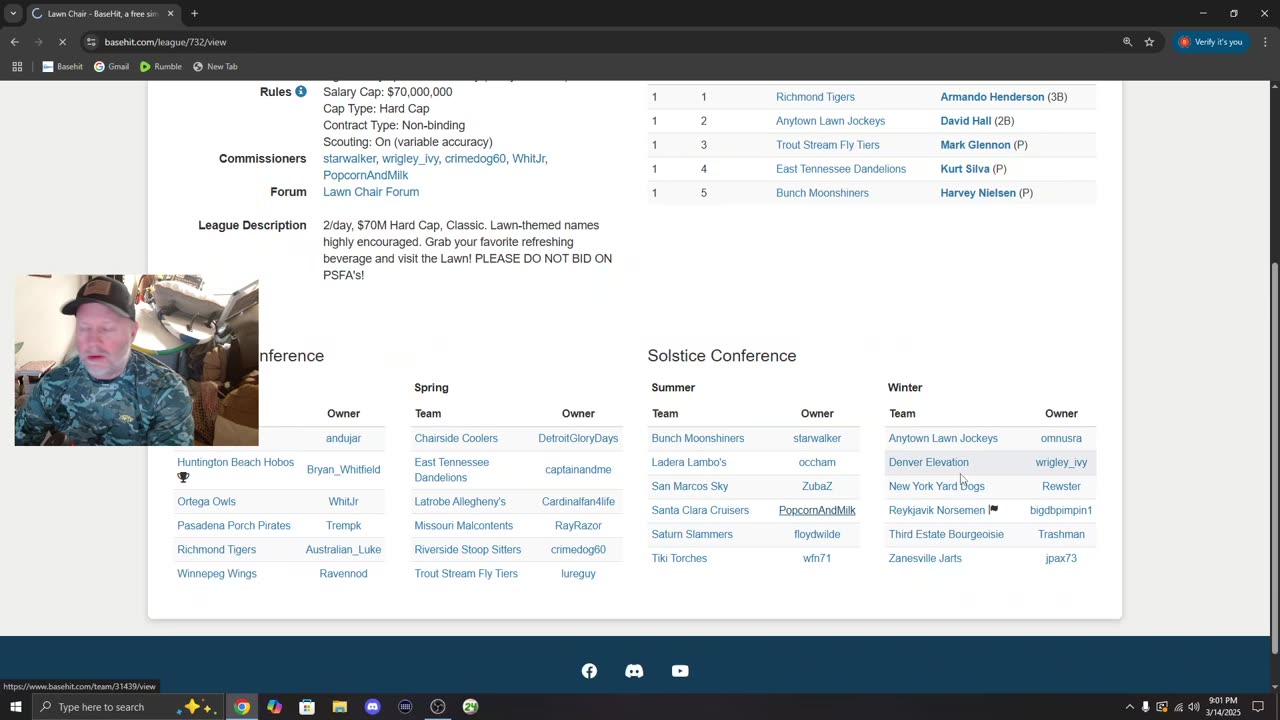Open the Gmail bookmark
1280x720 pixels.
coord(111,67)
